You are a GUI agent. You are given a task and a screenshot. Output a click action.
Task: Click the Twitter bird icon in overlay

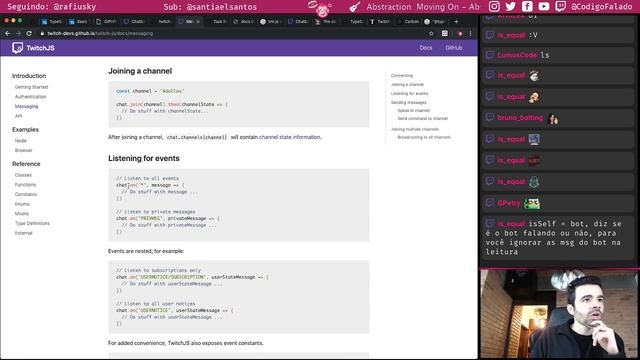click(511, 6)
